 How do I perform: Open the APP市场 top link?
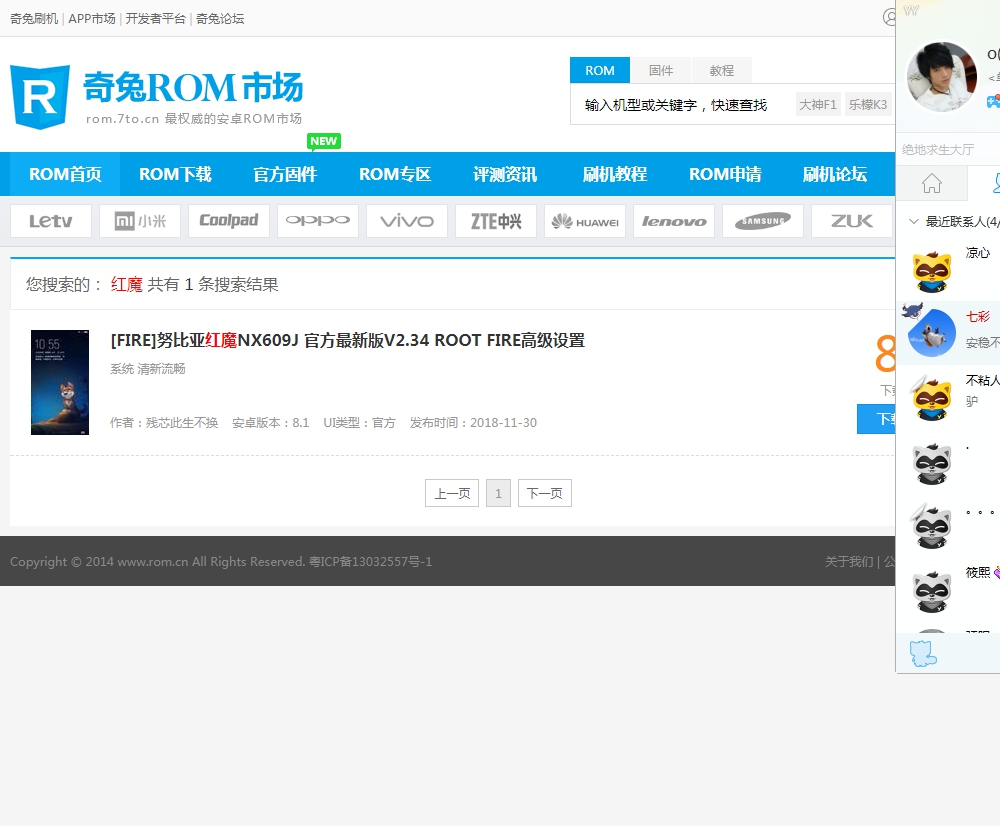tap(92, 18)
